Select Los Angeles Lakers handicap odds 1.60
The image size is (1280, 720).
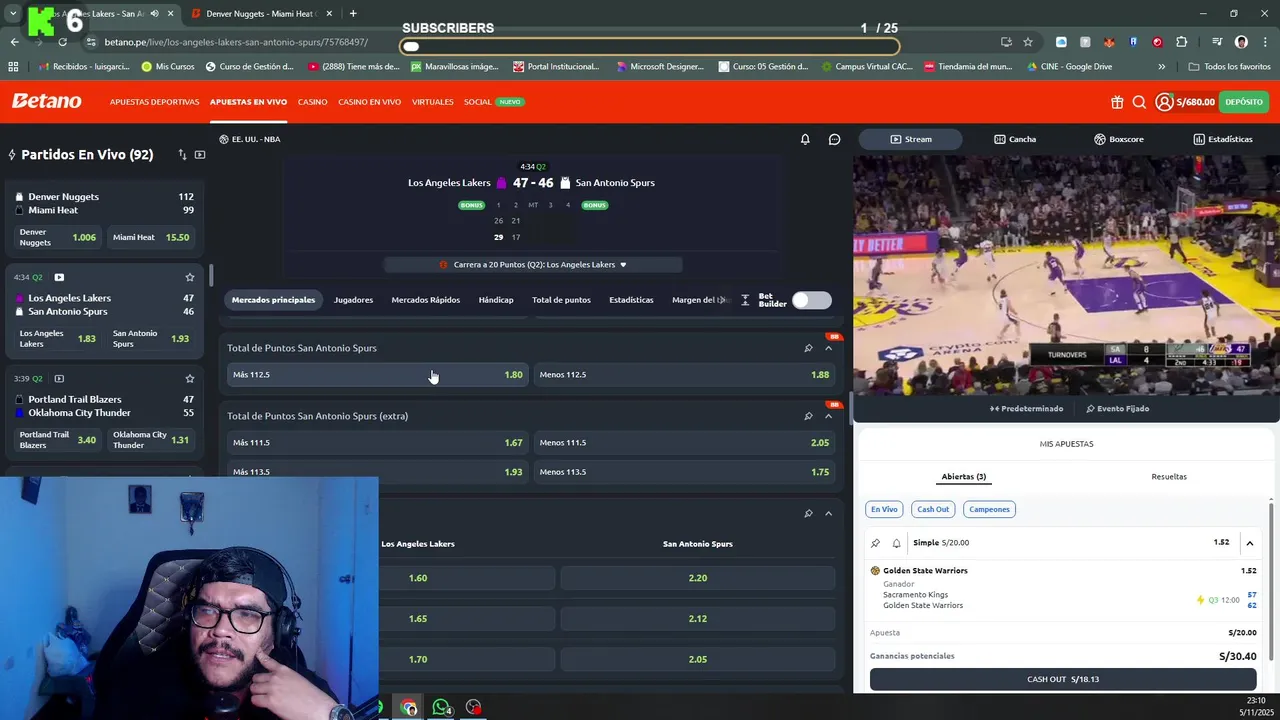(x=418, y=578)
